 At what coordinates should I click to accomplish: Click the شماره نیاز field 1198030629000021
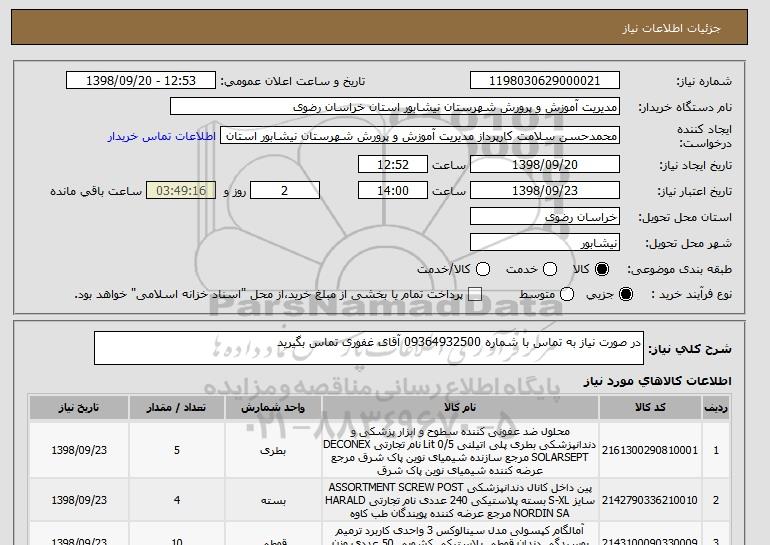click(545, 81)
